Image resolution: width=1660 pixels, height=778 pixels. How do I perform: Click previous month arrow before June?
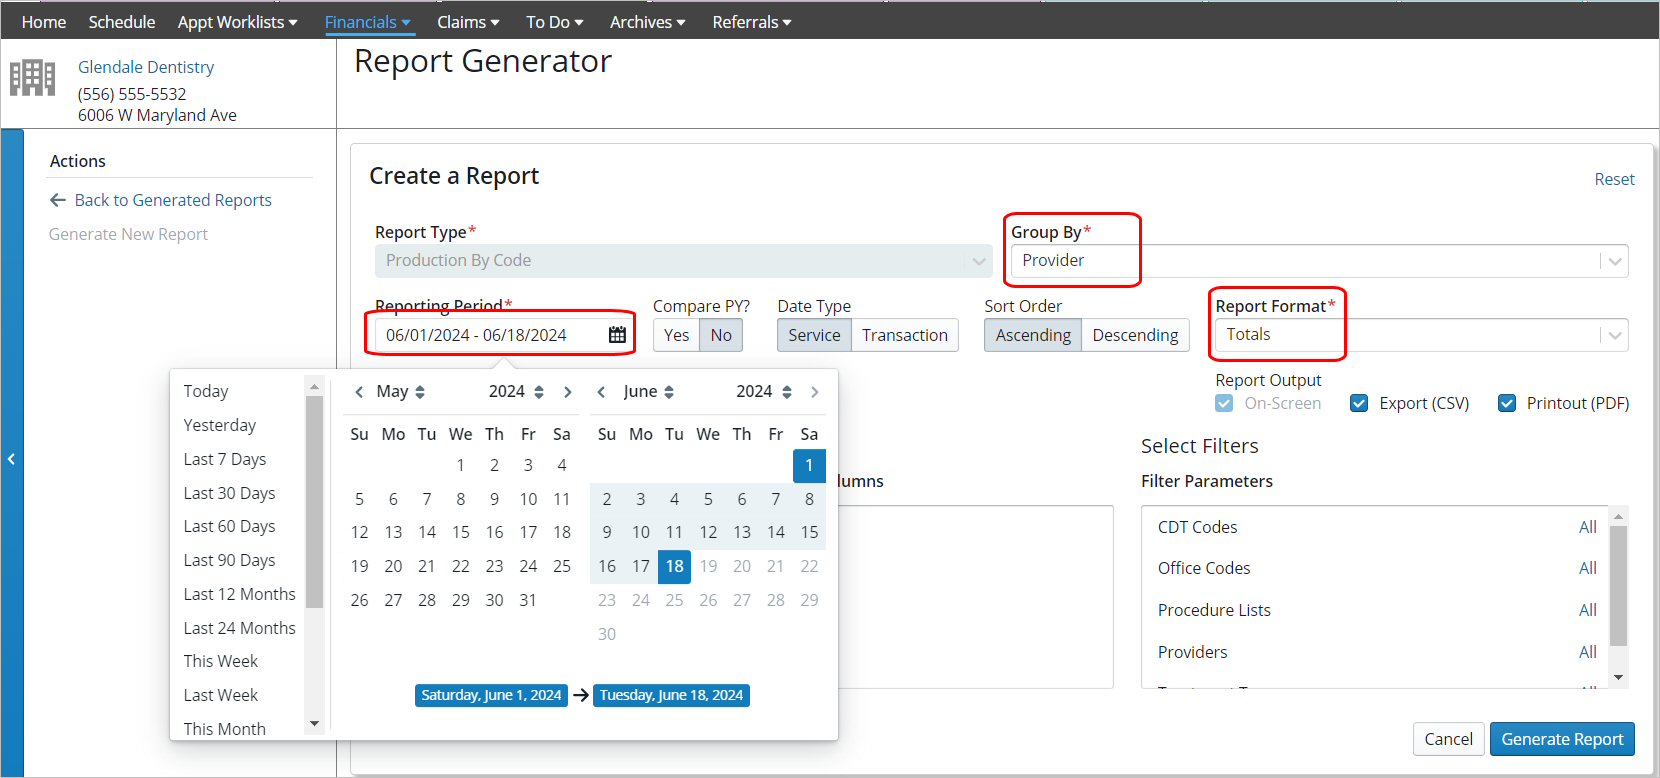601,392
